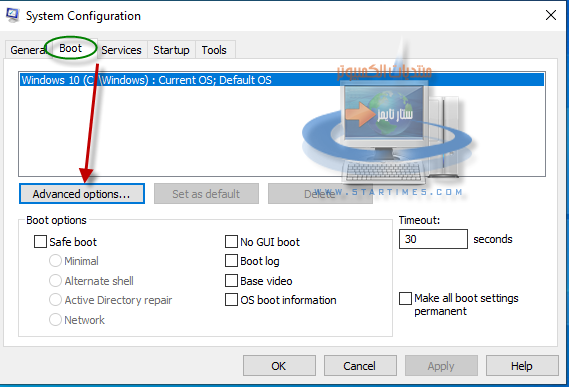Switch to the General tab
Image resolution: width=569 pixels, height=387 pixels.
[29, 50]
